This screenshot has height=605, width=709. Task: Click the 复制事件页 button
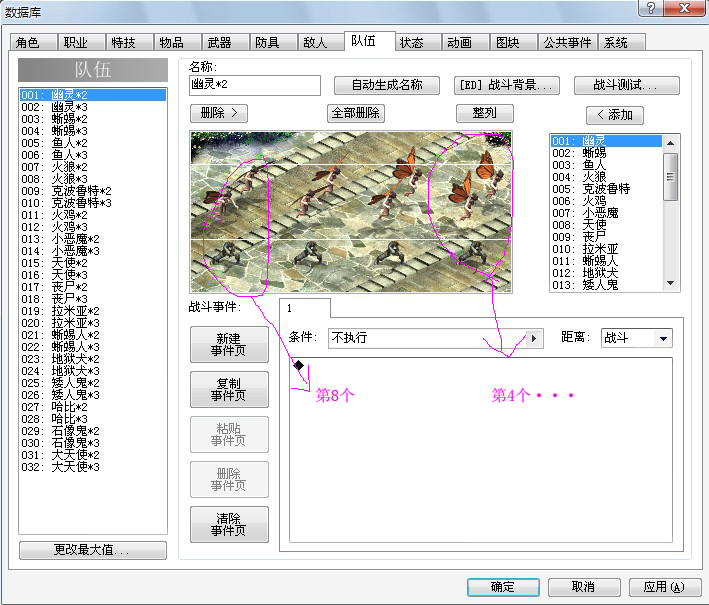point(229,389)
